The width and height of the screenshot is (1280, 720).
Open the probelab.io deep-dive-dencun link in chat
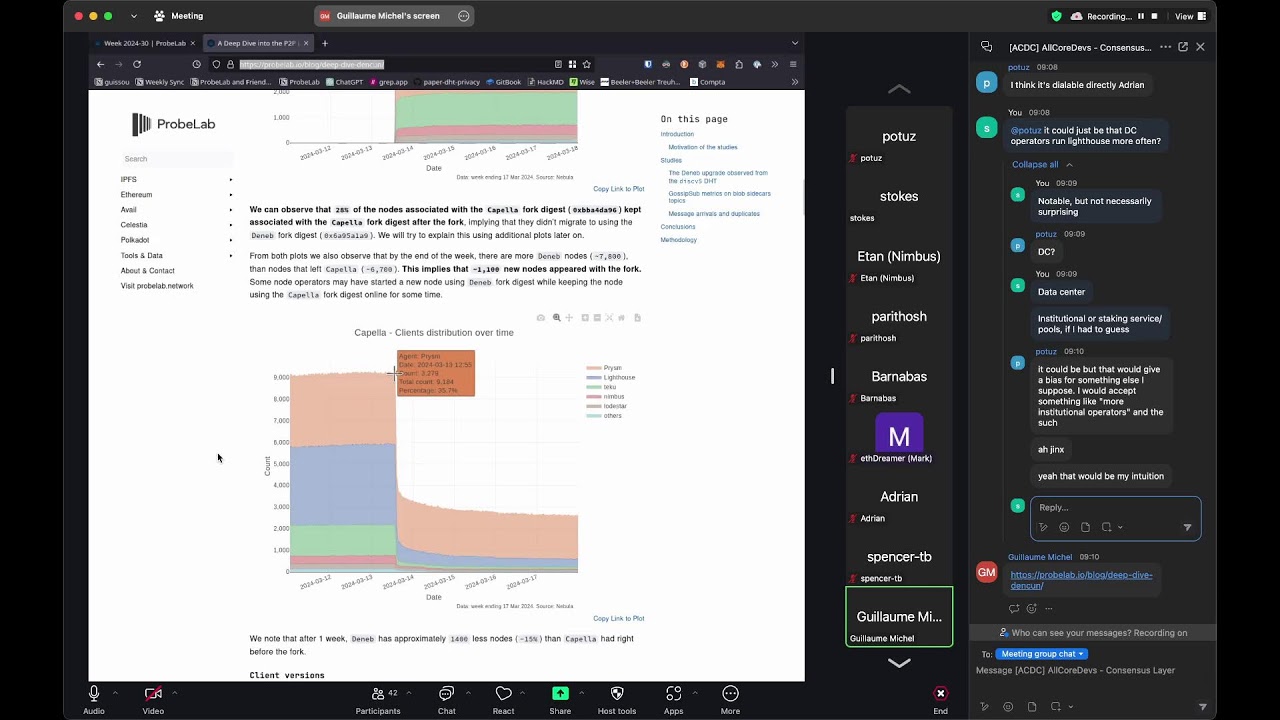(x=1081, y=580)
